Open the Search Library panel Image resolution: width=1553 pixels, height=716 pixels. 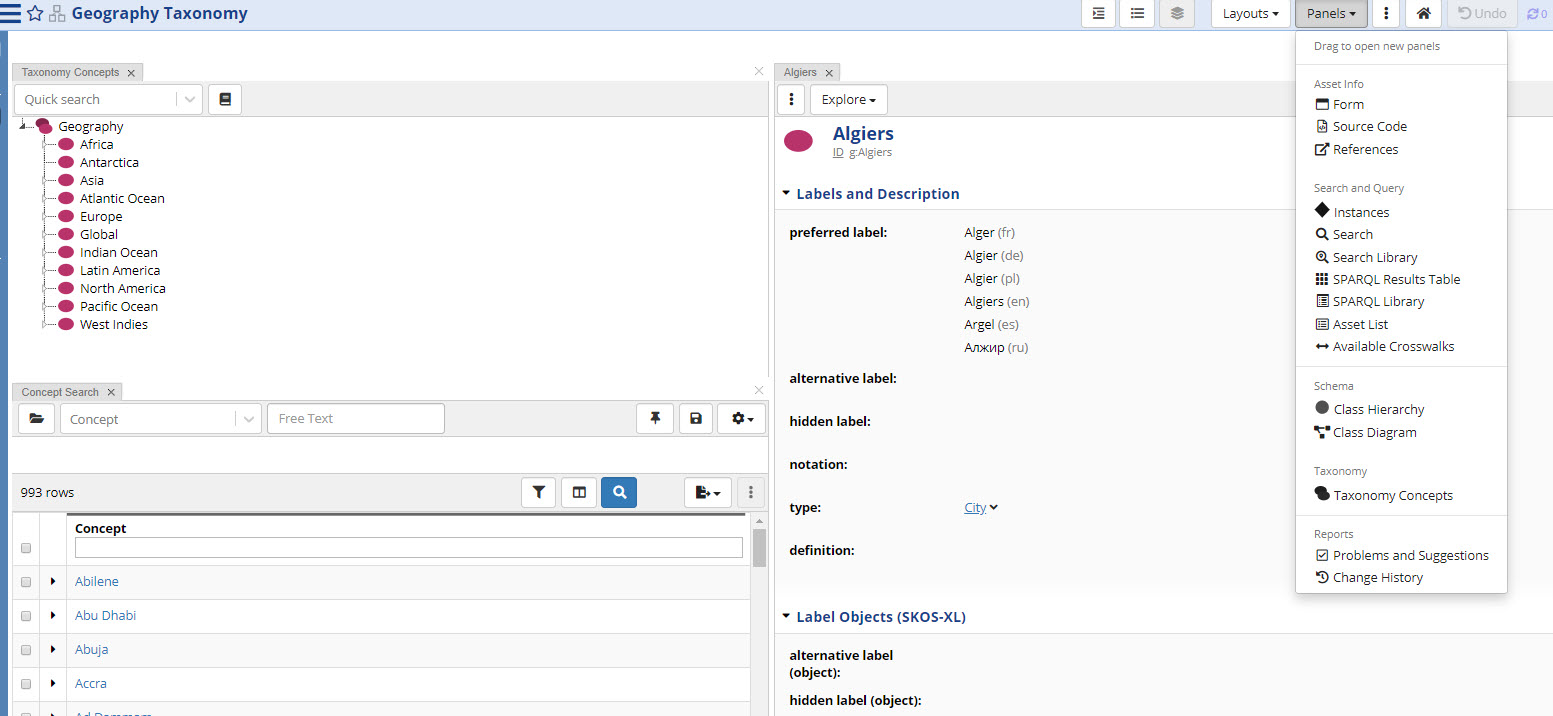pyautogui.click(x=1374, y=257)
